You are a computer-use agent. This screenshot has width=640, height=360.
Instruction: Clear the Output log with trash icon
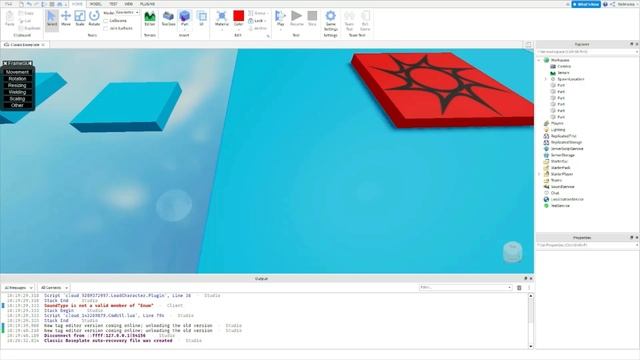(x=519, y=288)
